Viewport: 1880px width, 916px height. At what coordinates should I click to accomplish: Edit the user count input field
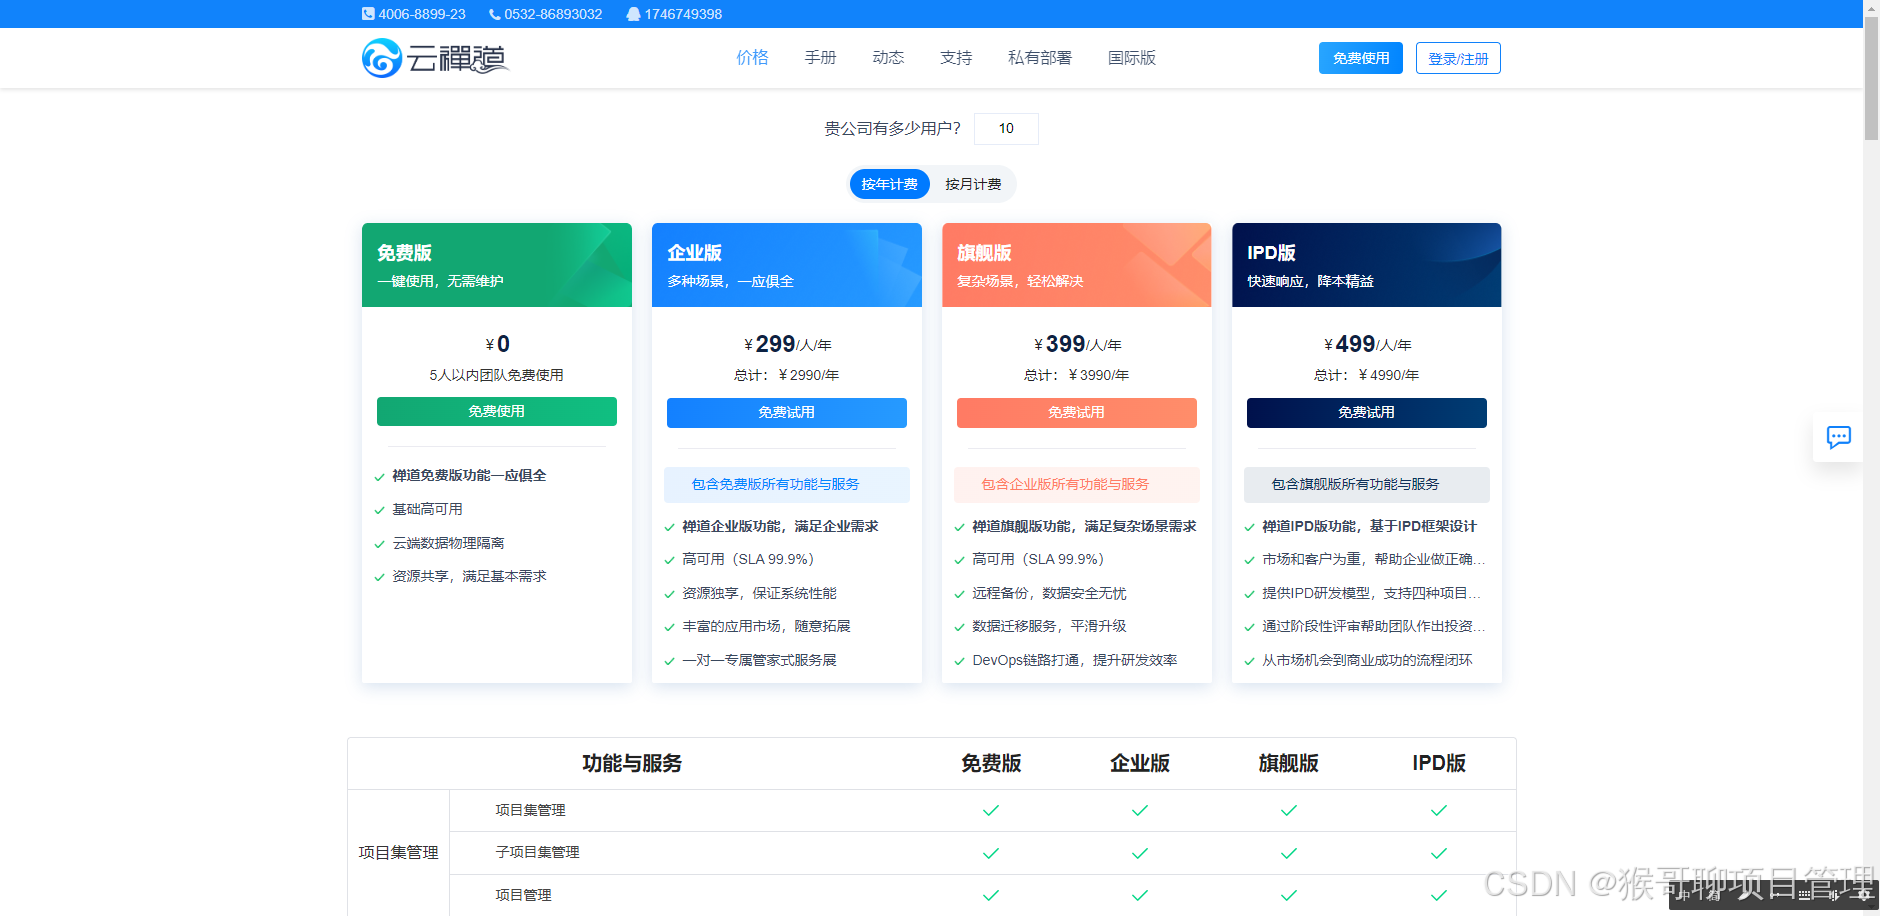coord(1006,129)
